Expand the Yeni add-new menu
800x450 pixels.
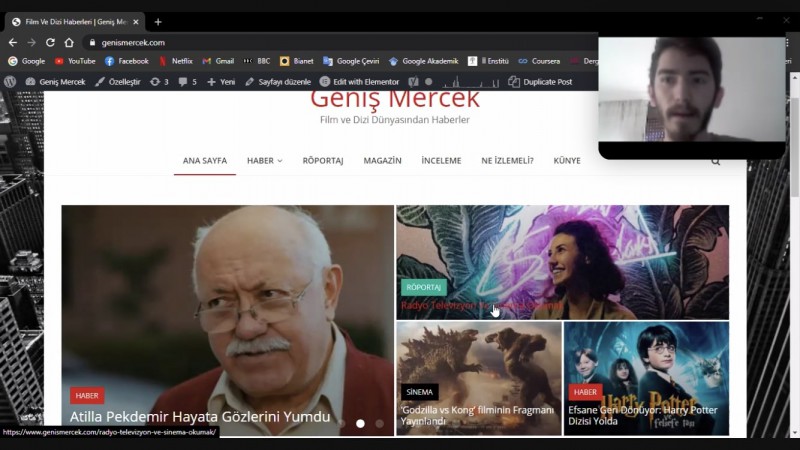[221, 82]
